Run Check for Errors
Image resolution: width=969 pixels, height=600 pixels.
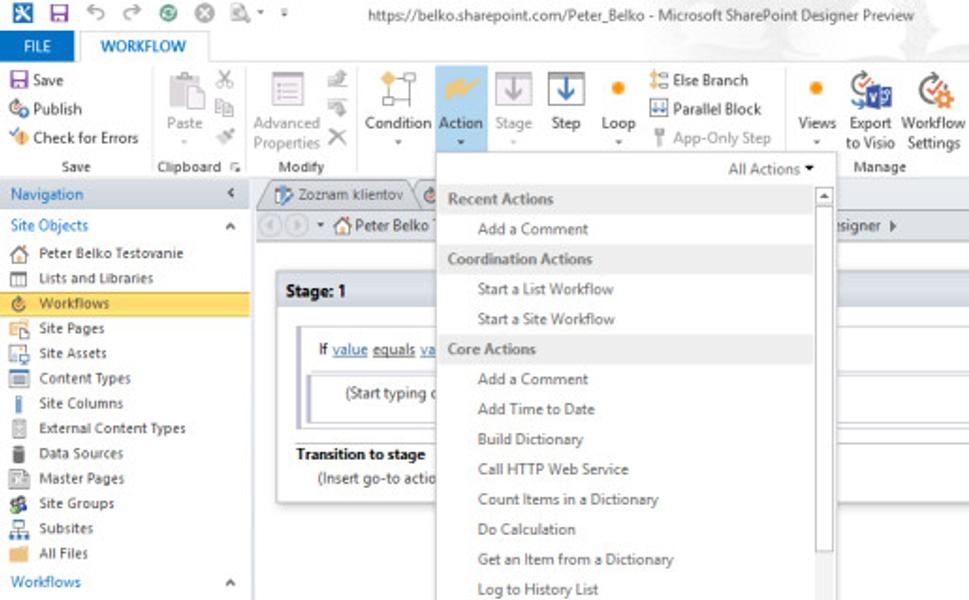point(74,138)
